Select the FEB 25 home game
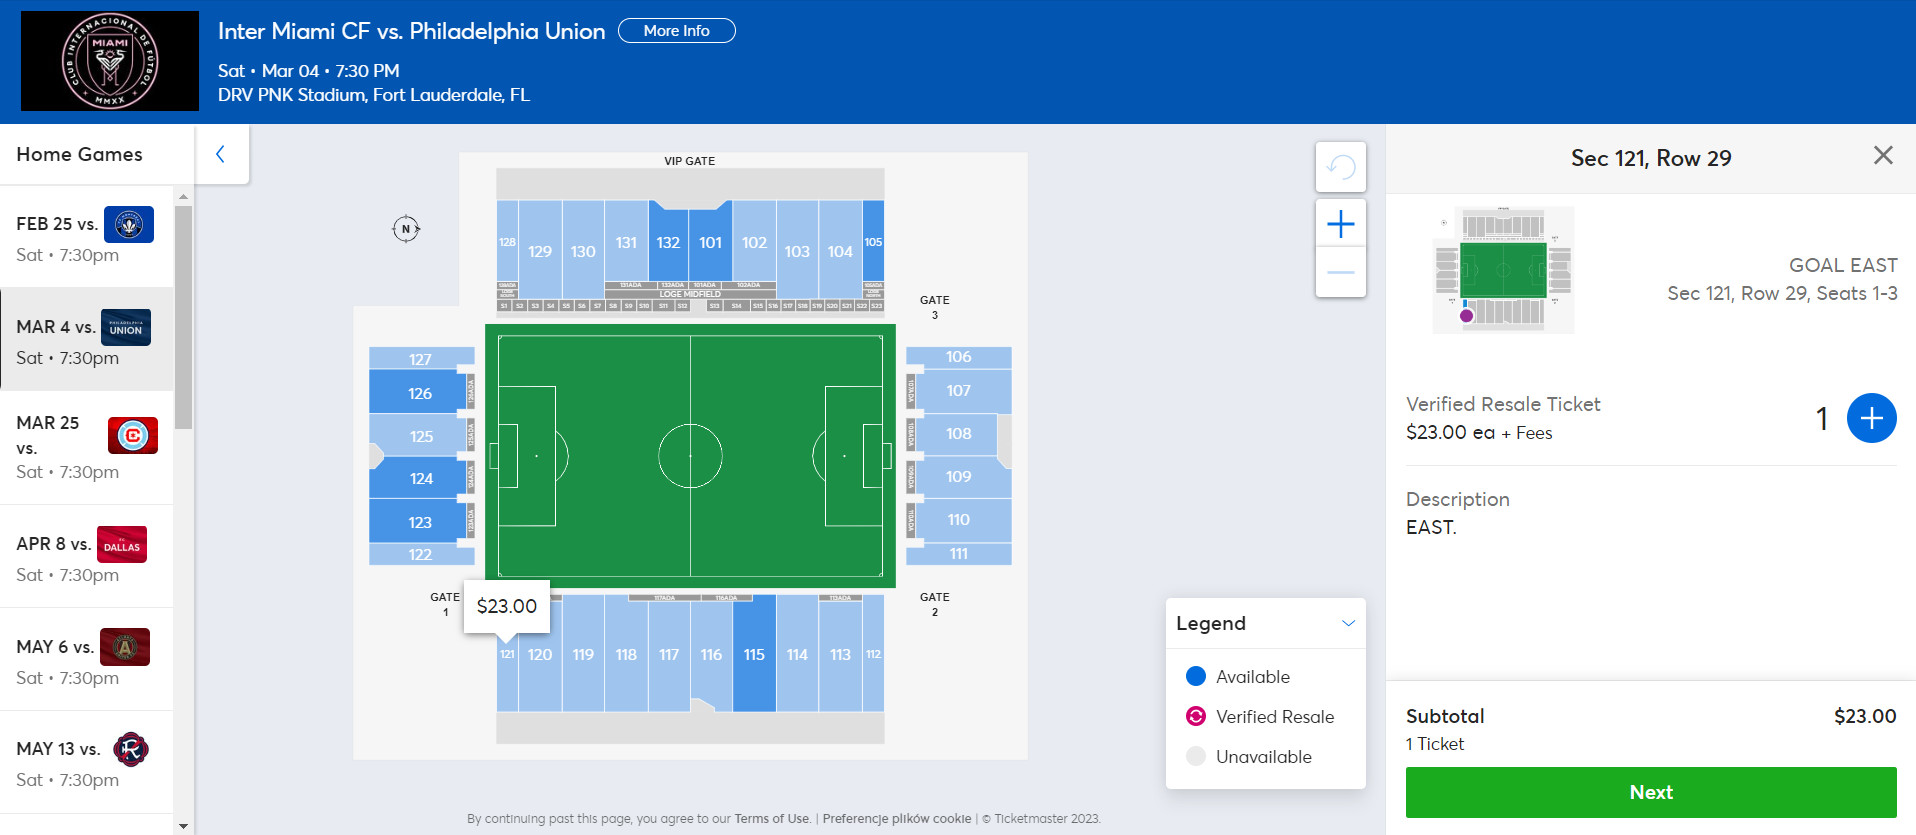 [x=86, y=237]
